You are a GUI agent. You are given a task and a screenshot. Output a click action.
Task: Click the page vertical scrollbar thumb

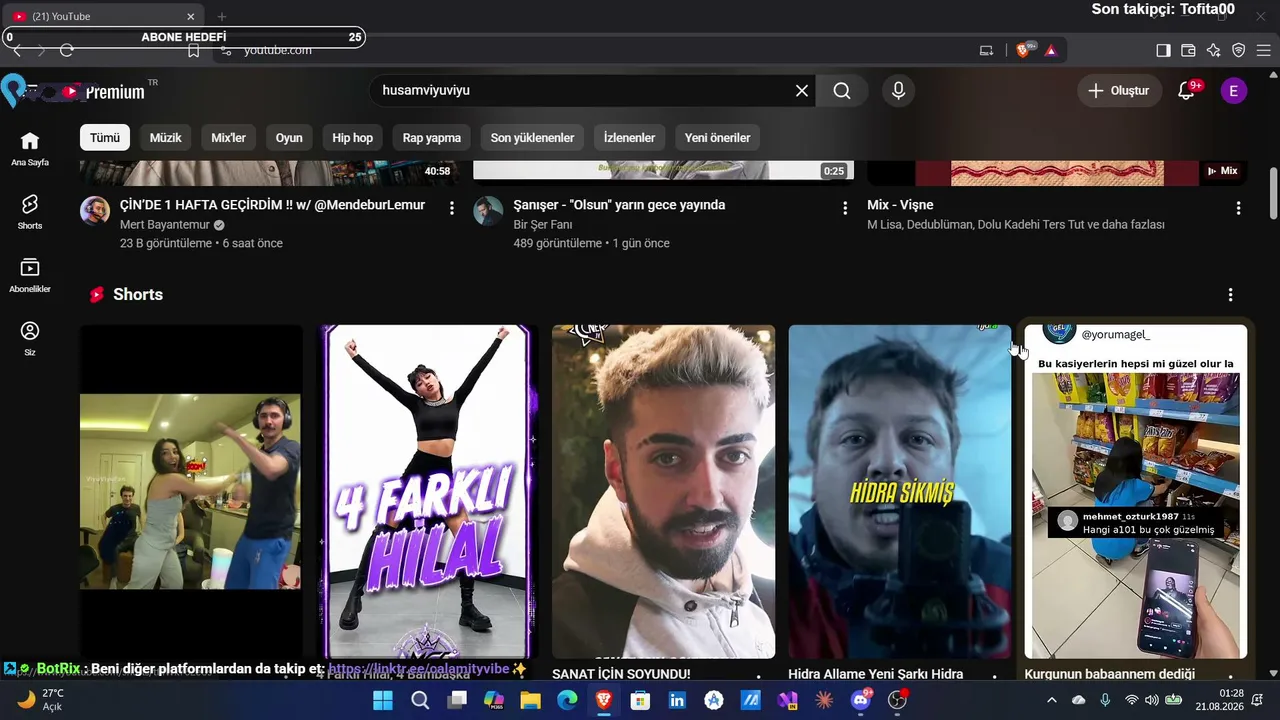[x=1273, y=192]
